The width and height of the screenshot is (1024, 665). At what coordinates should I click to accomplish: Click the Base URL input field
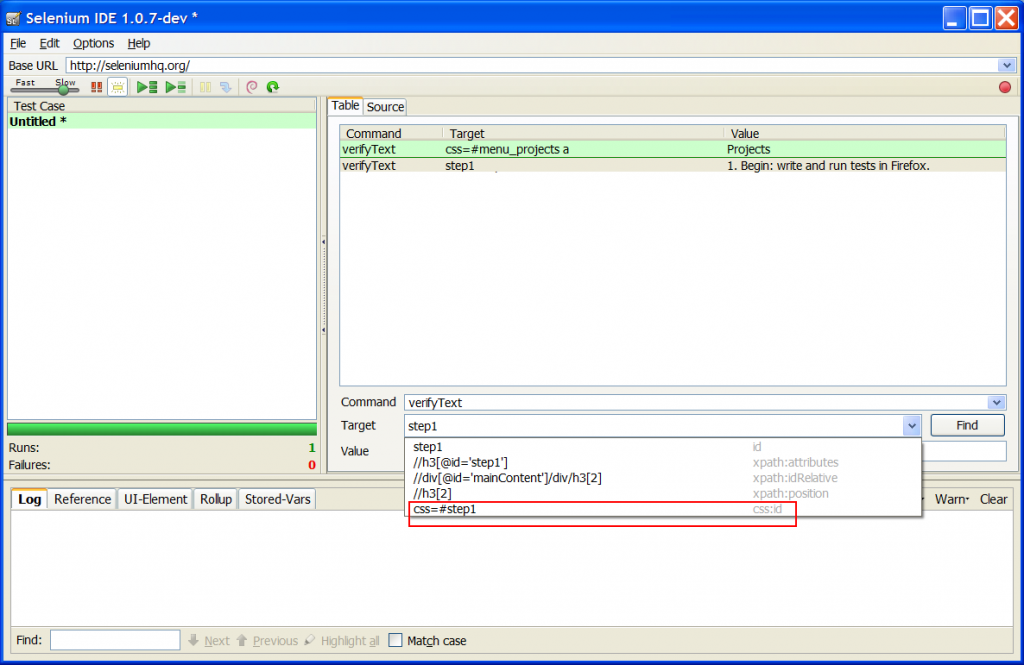[532, 65]
